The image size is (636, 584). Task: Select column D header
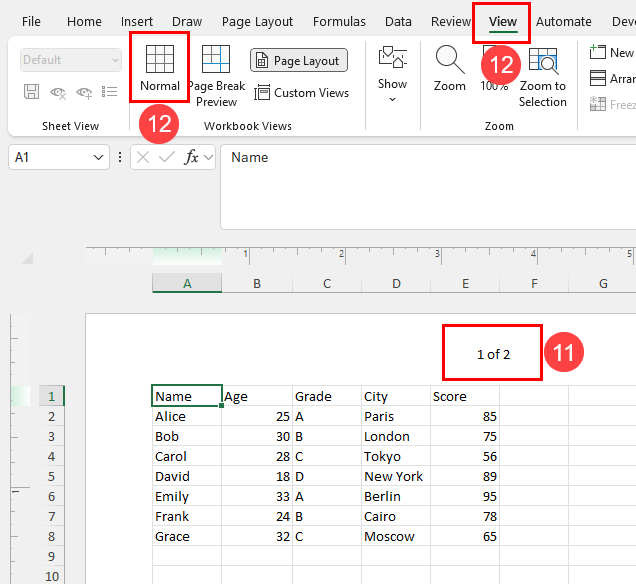point(396,283)
